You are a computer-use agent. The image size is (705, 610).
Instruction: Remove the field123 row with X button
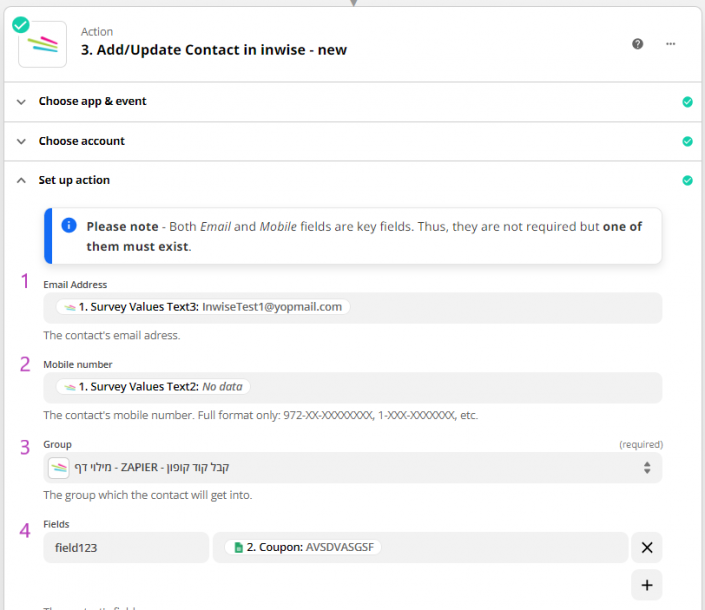(x=647, y=548)
